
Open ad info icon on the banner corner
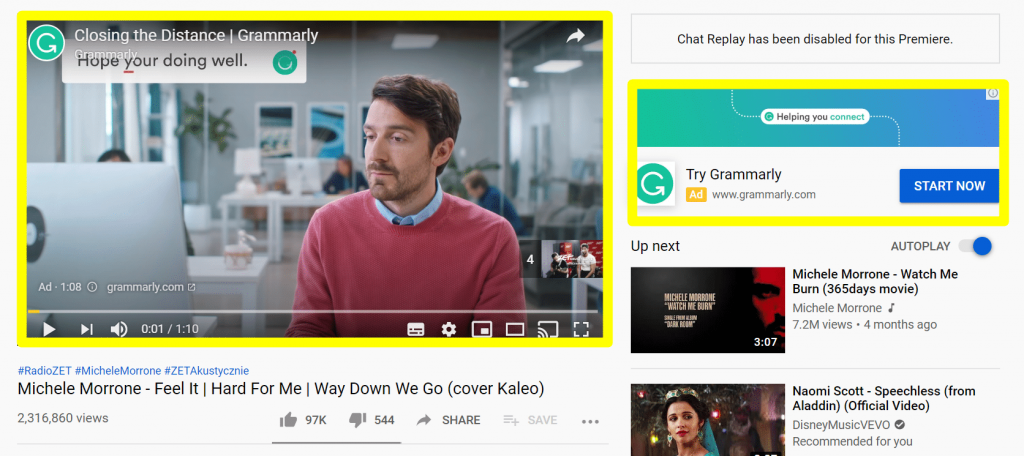point(993,93)
